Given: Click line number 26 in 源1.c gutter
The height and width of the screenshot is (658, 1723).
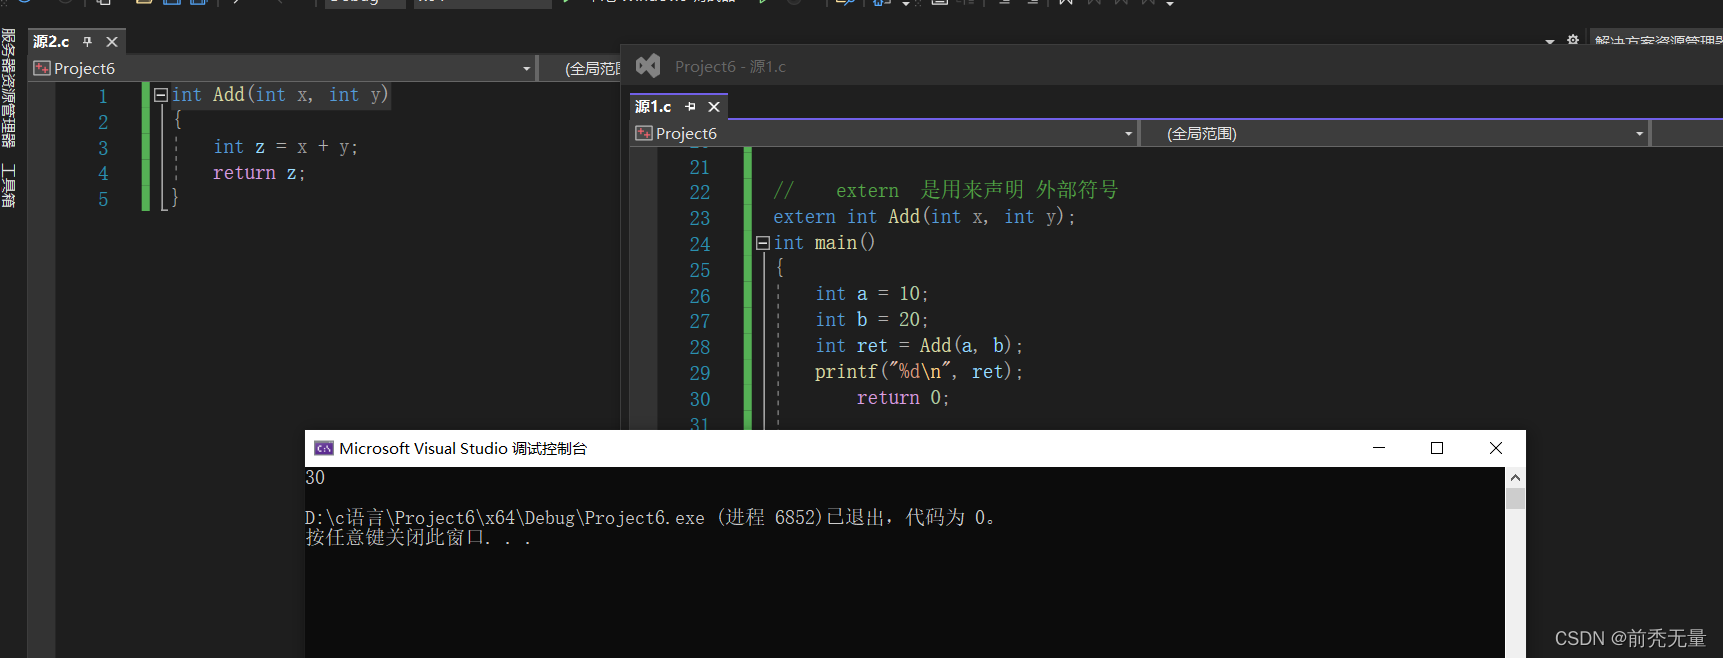Looking at the screenshot, I should coord(700,296).
